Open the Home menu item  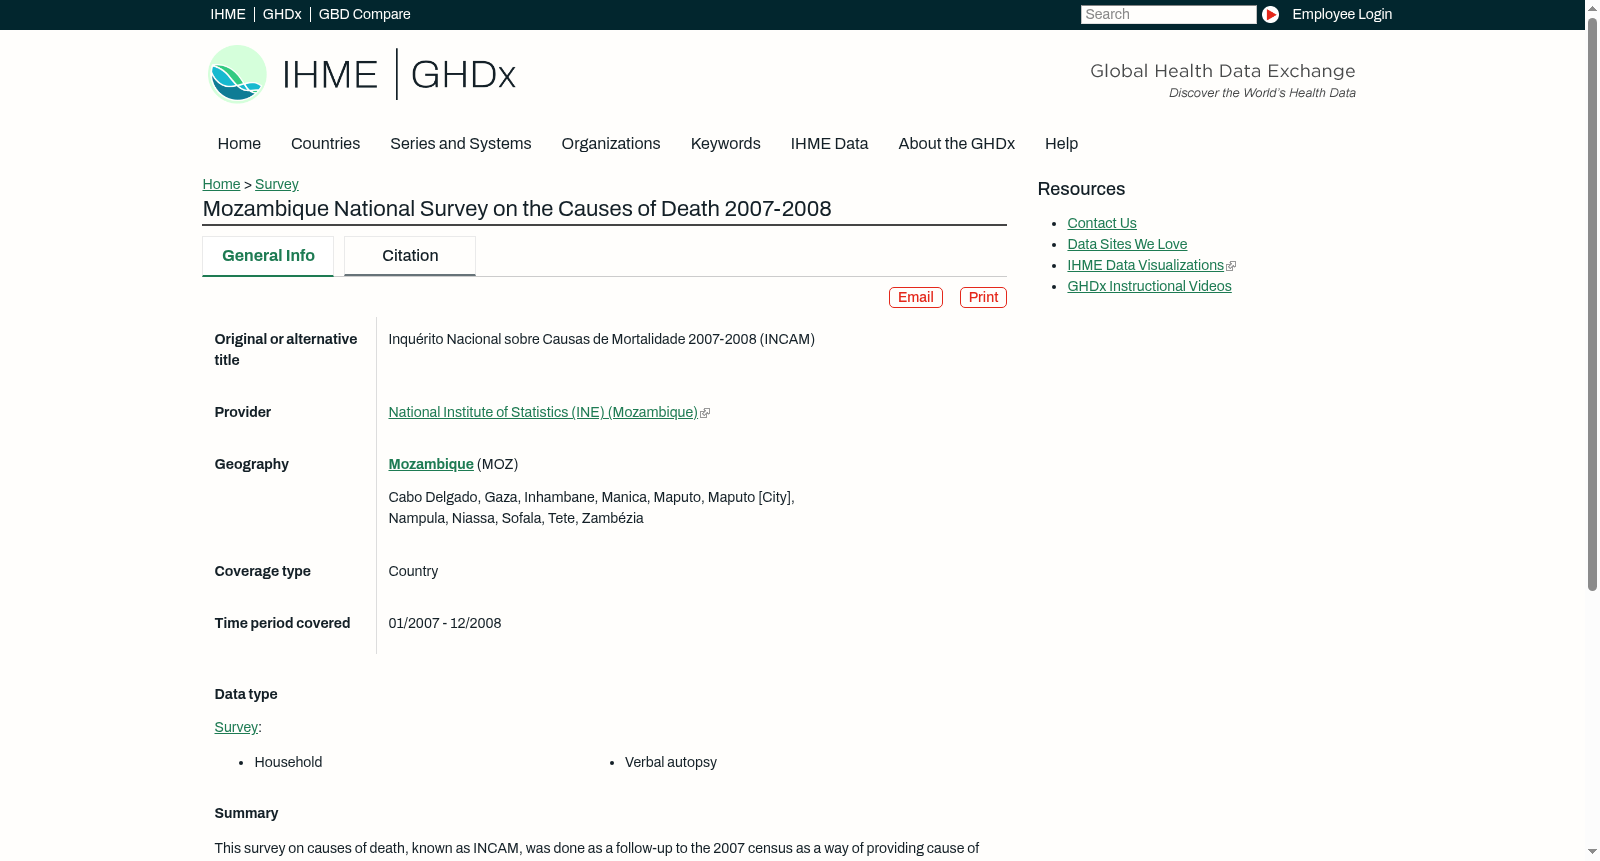239,144
